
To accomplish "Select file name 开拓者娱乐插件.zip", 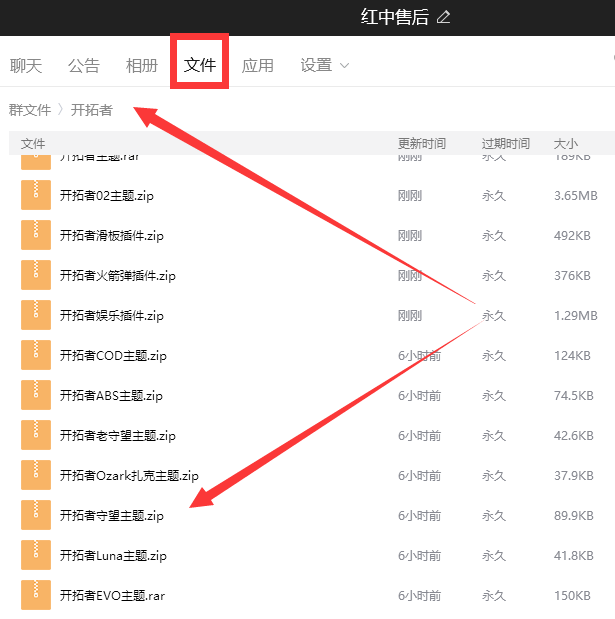I will click(x=112, y=315).
